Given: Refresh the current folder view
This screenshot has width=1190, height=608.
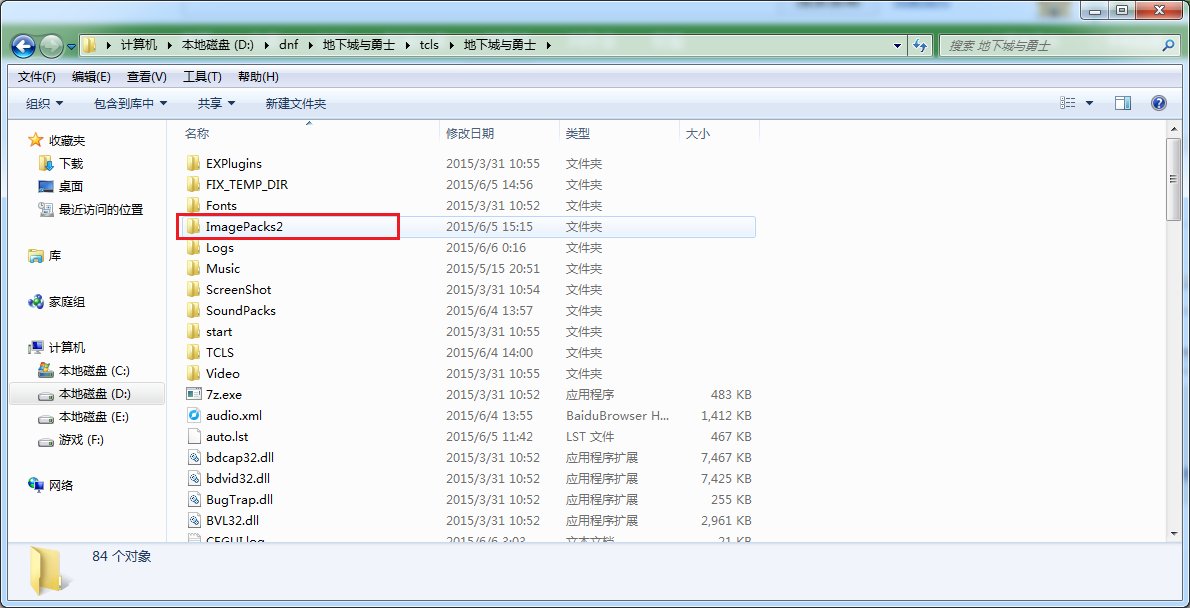Looking at the screenshot, I should pos(919,44).
